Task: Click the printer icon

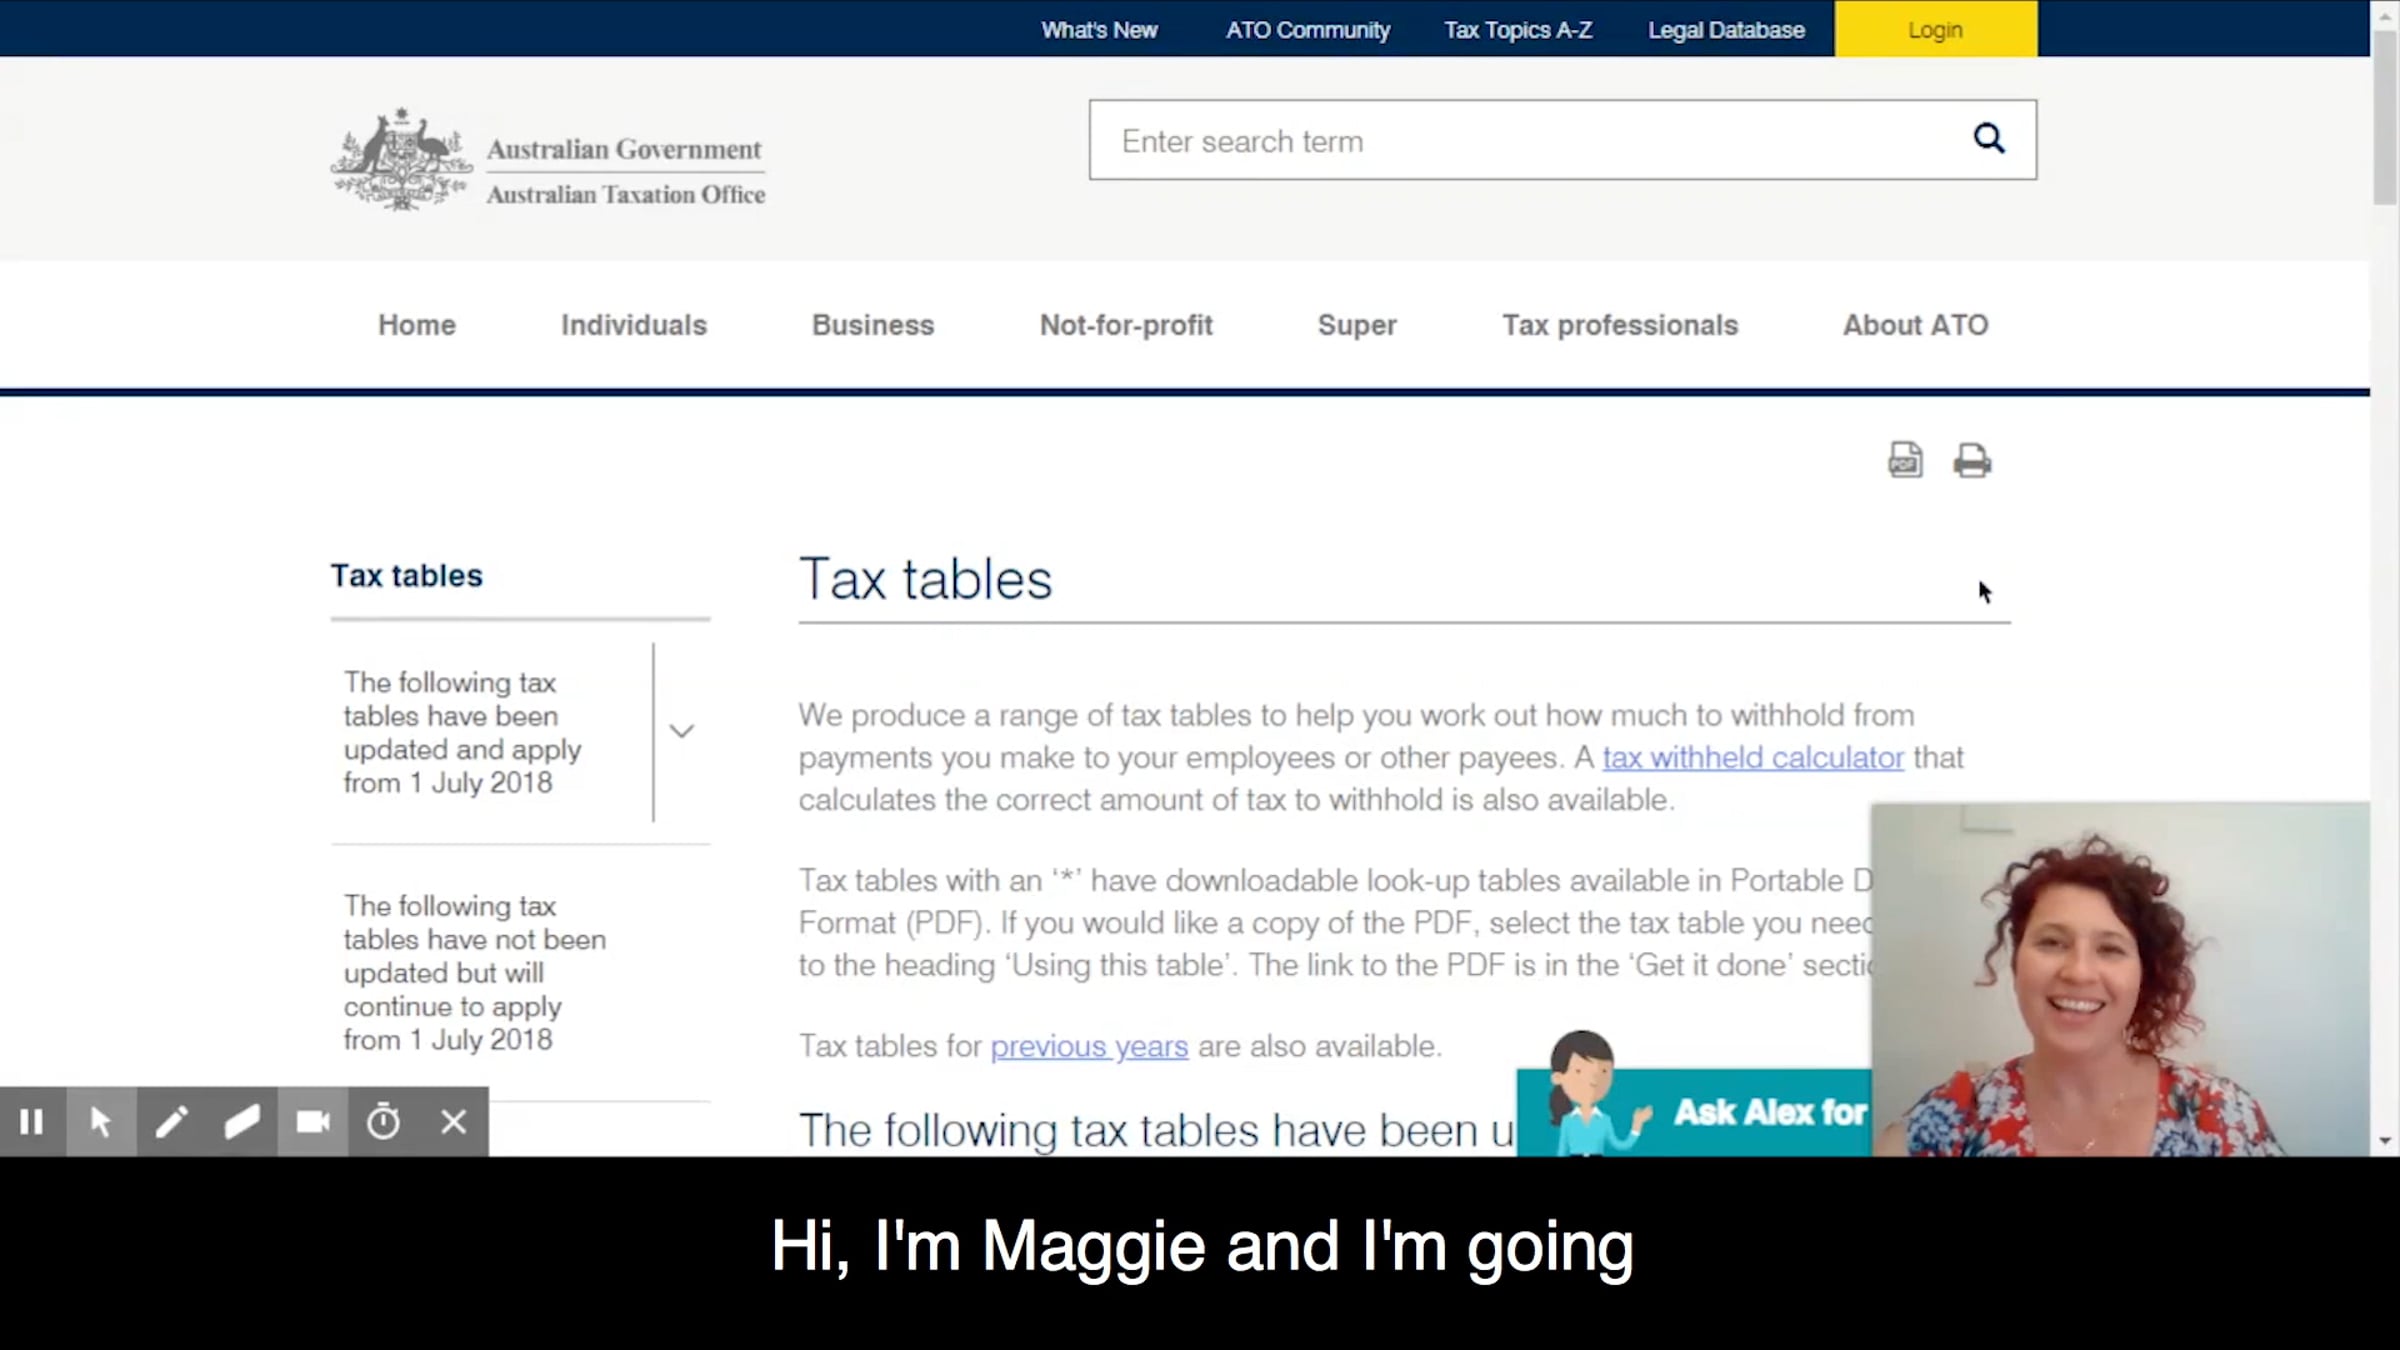Action: coord(1972,460)
